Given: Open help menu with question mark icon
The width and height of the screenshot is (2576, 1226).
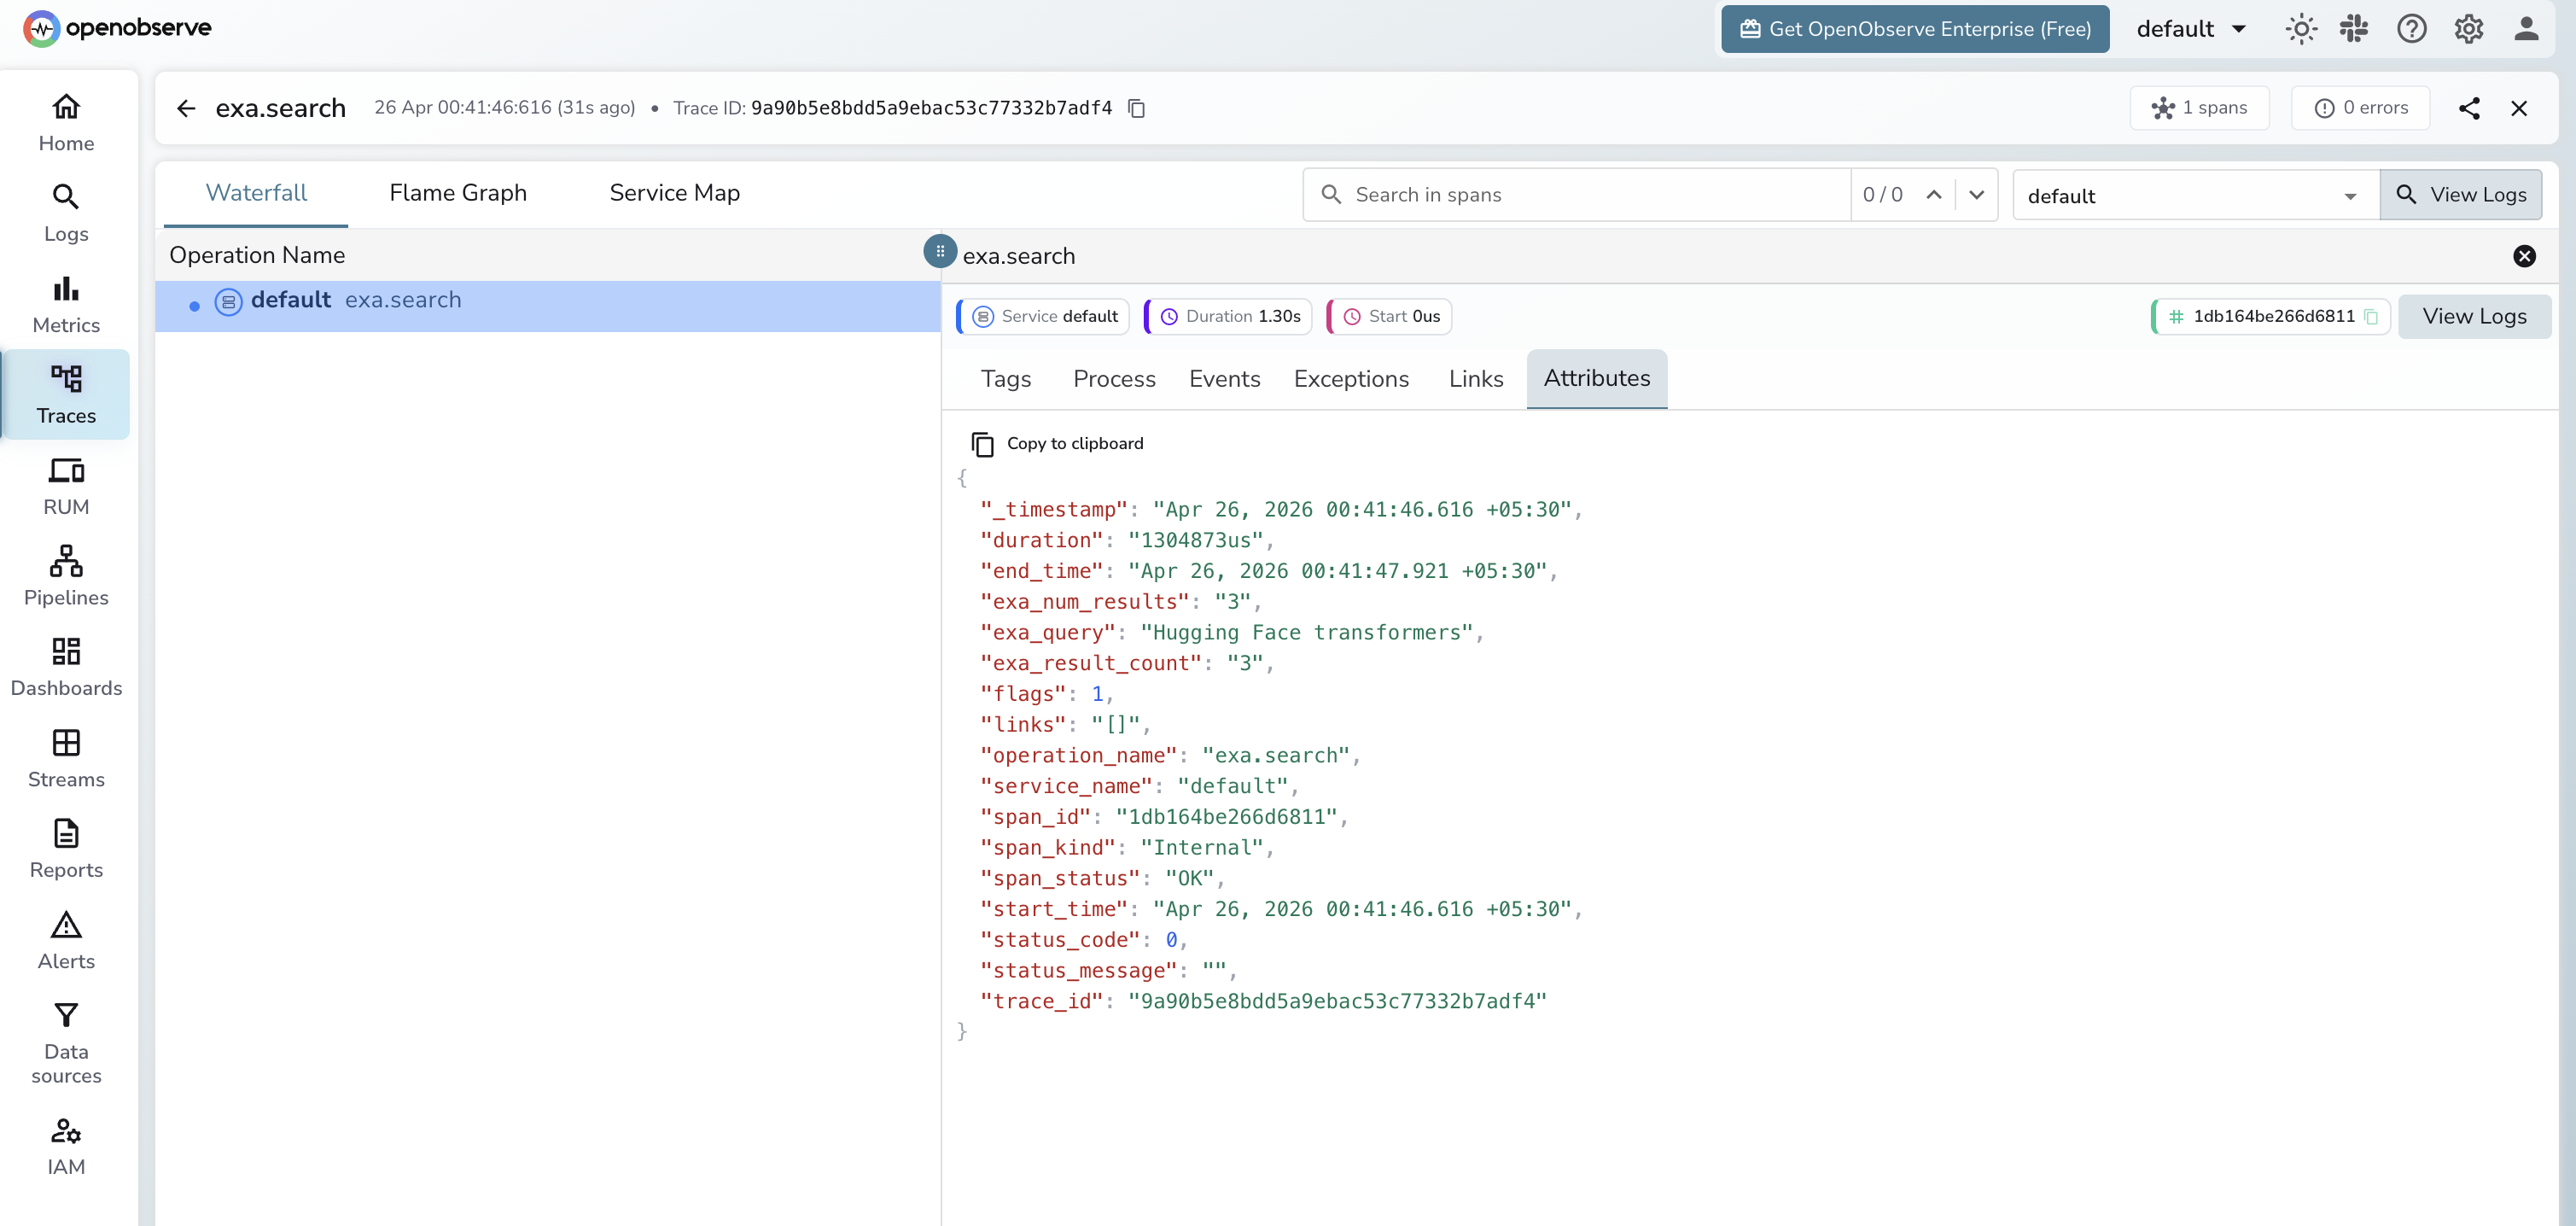Looking at the screenshot, I should click(x=2412, y=29).
